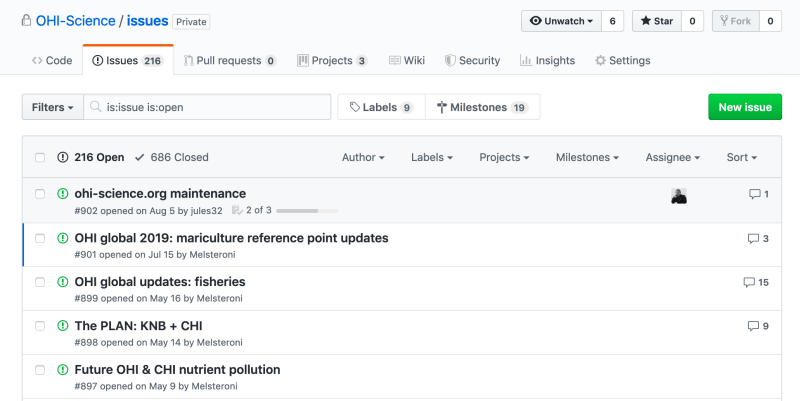The height and width of the screenshot is (401, 800).
Task: Open the Milestones 19 button
Action: 483,107
